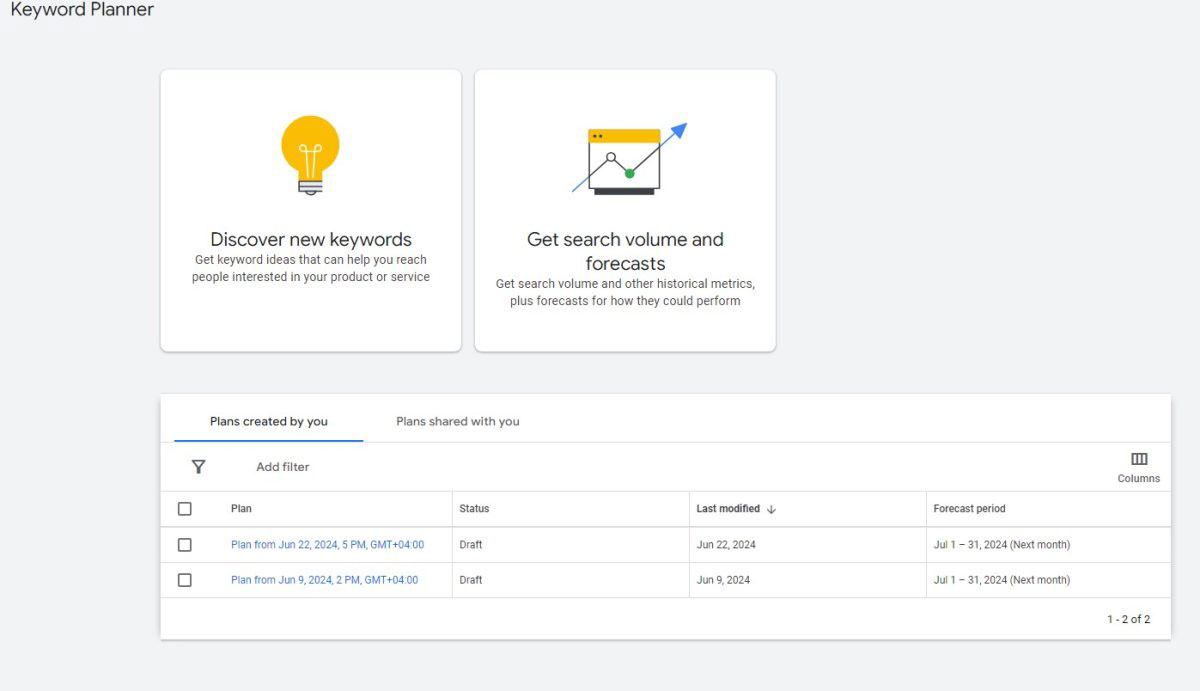Click Add filter text field

click(283, 467)
